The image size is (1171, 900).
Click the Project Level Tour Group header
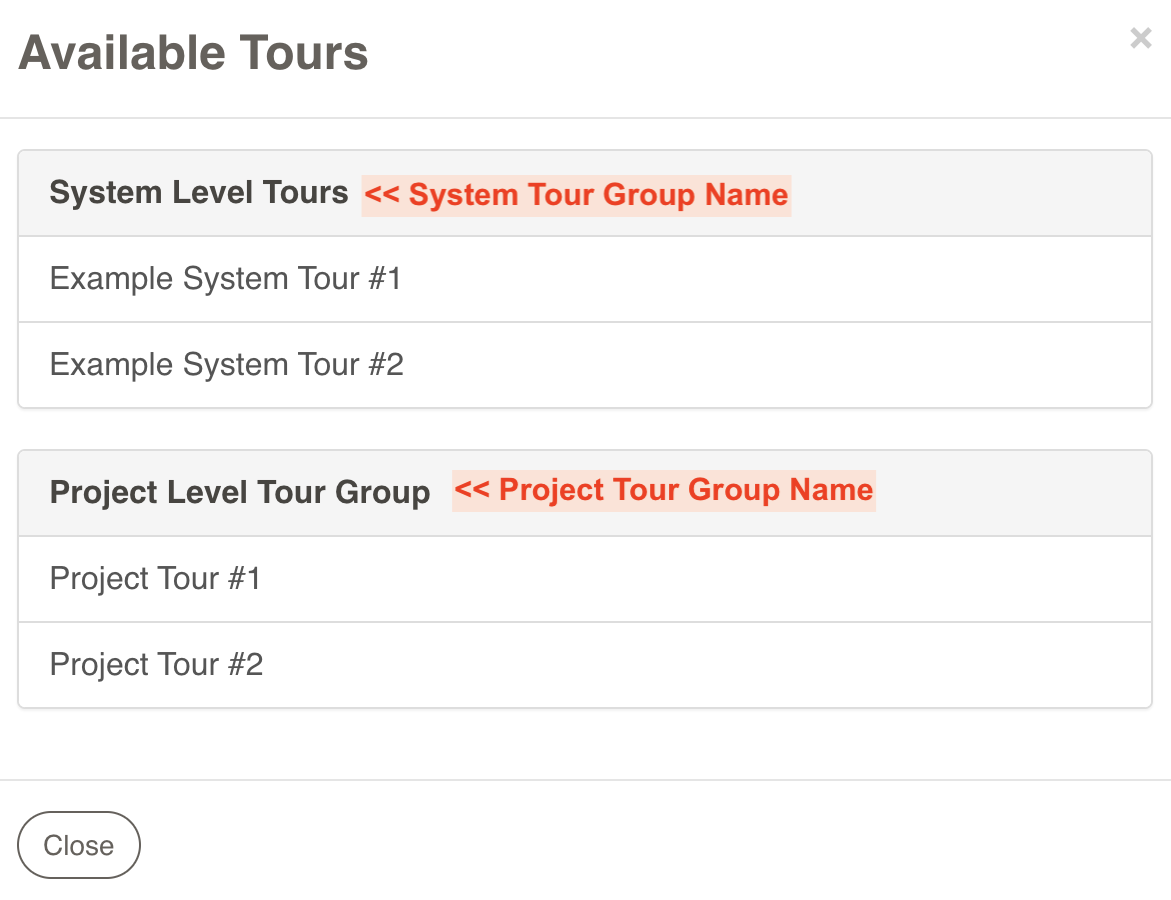[x=240, y=492]
